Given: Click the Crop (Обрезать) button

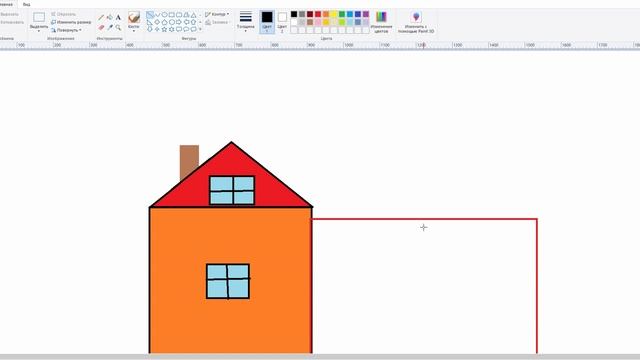Looking at the screenshot, I should 64,14.
